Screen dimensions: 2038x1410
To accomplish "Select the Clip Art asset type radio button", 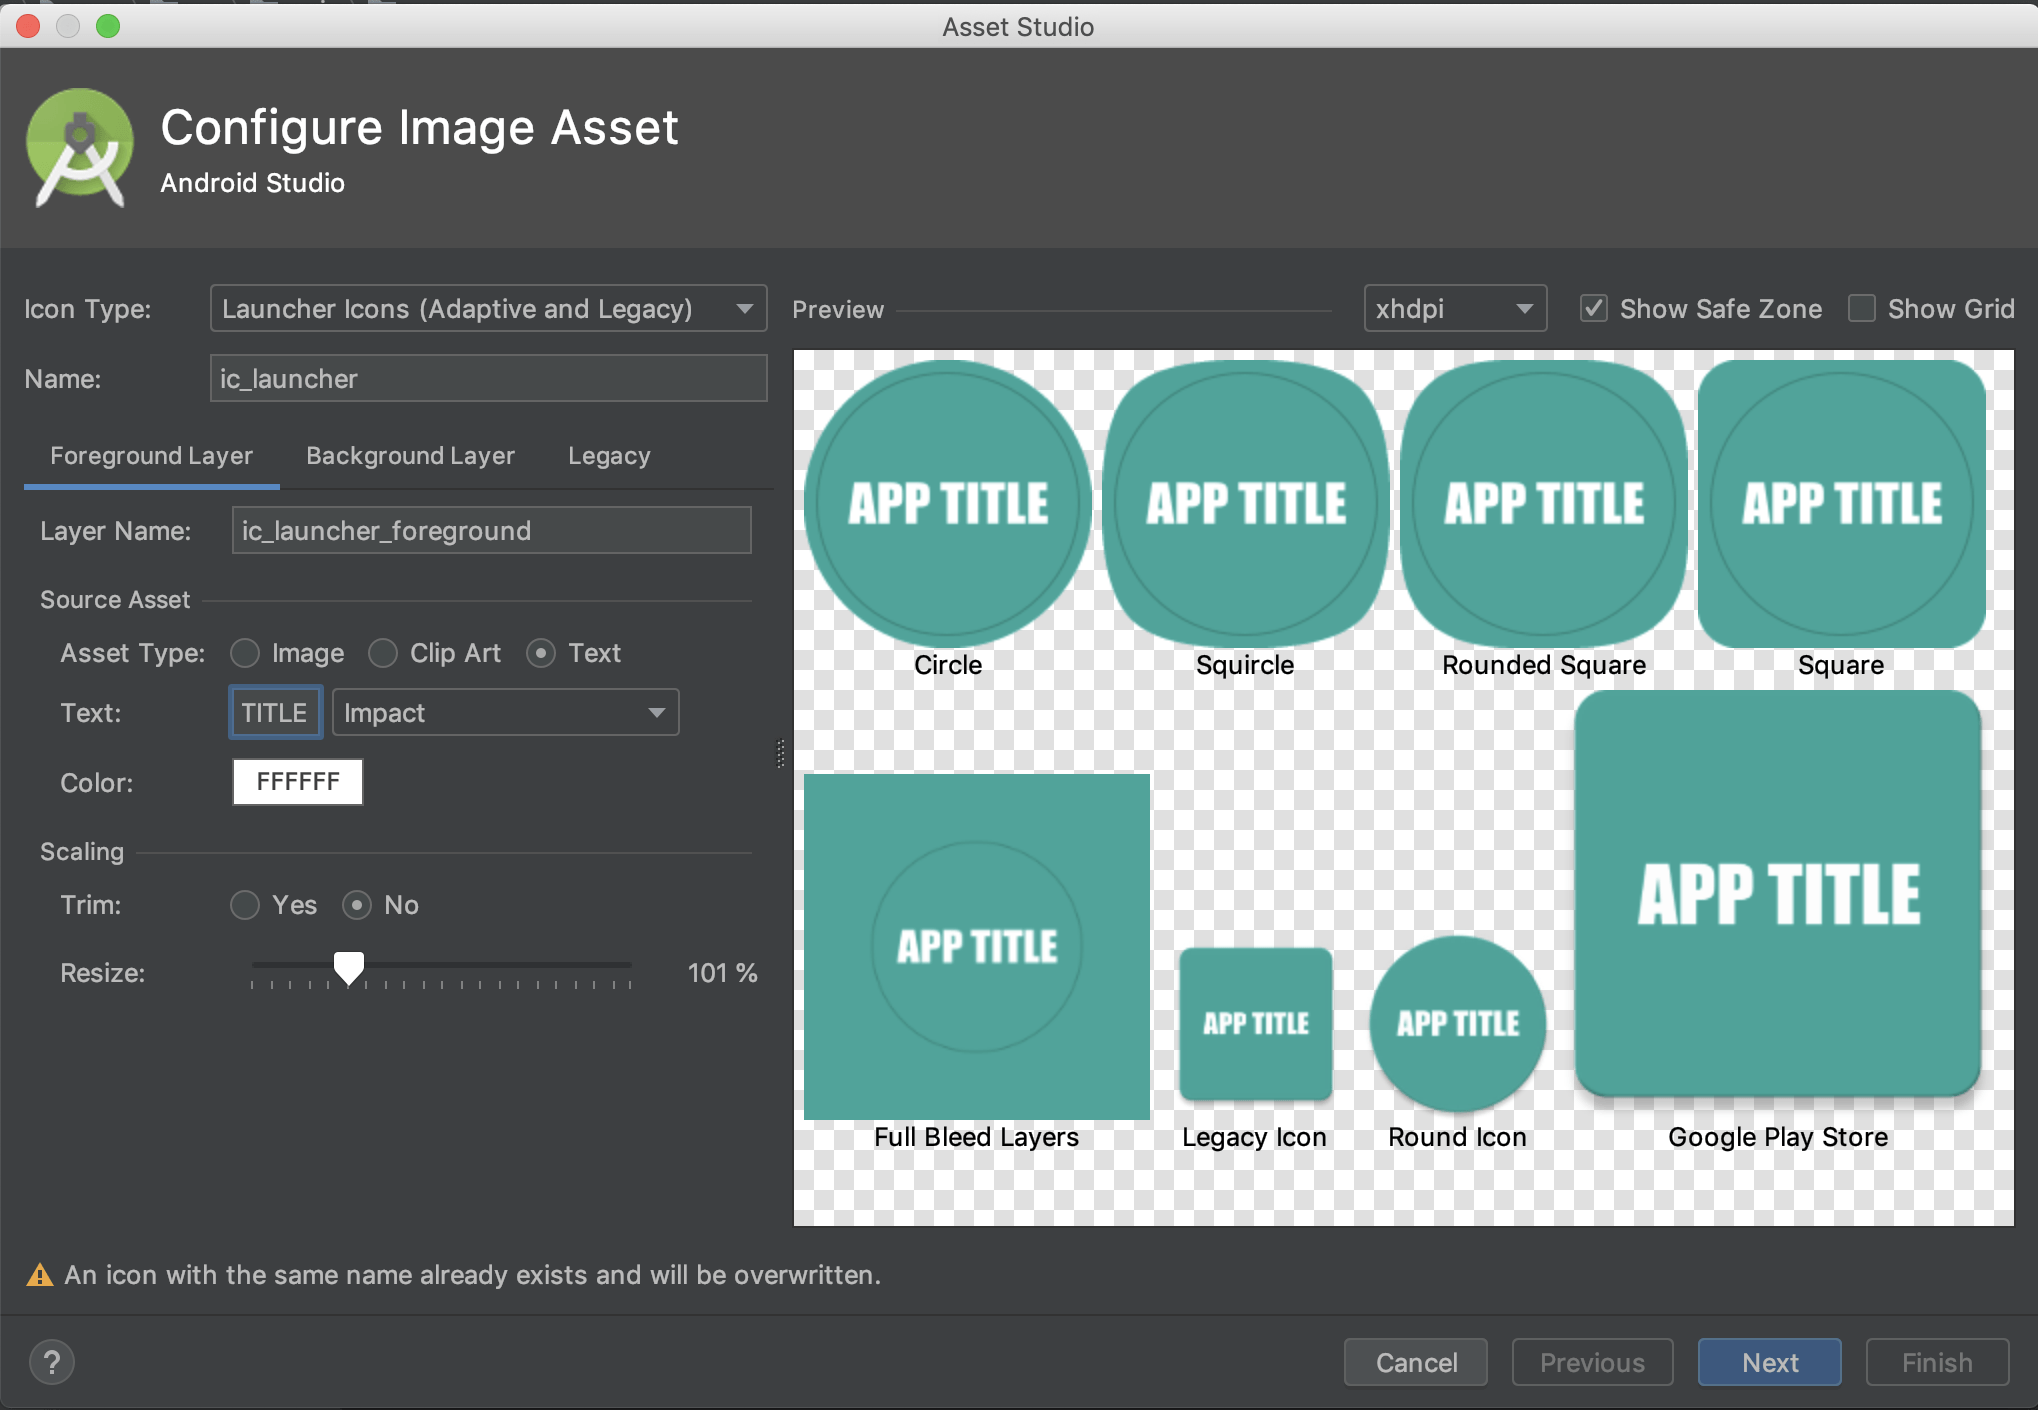I will tap(383, 652).
